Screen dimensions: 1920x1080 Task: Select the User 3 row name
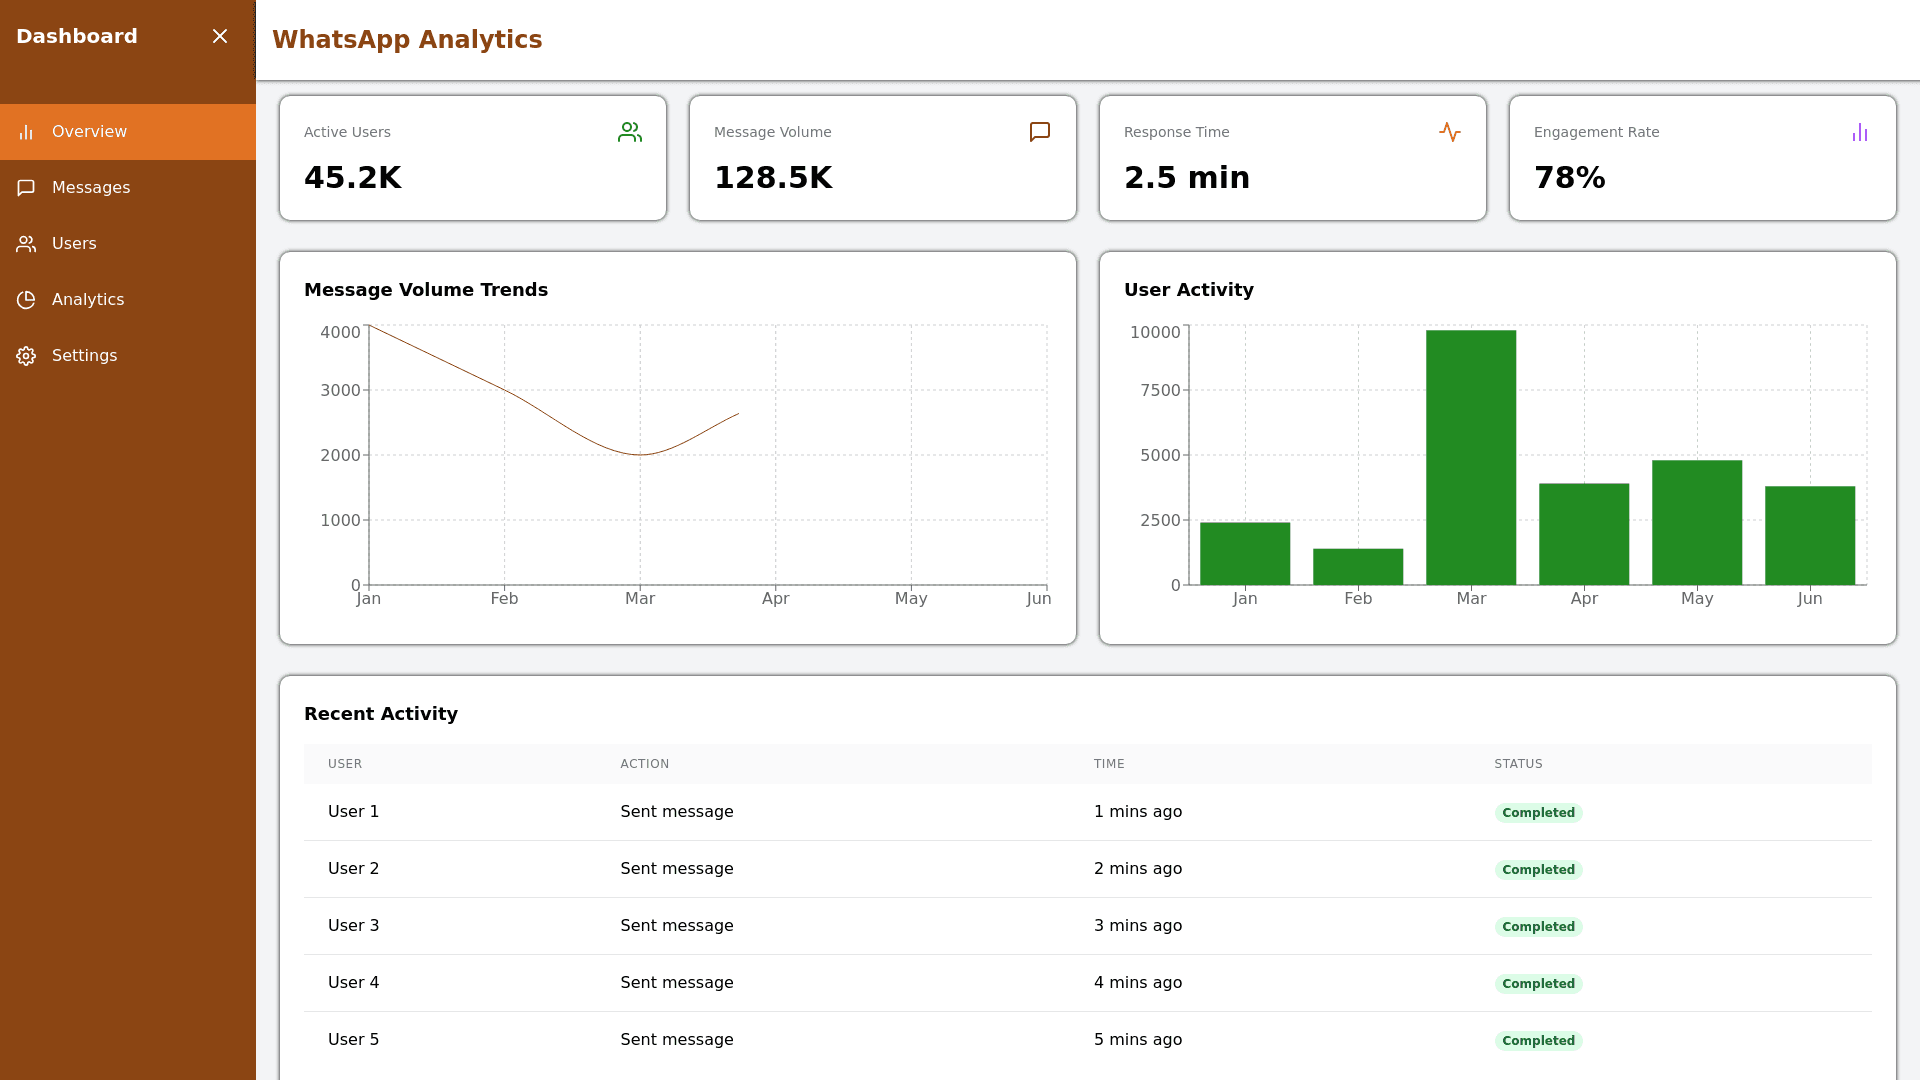[x=354, y=926]
